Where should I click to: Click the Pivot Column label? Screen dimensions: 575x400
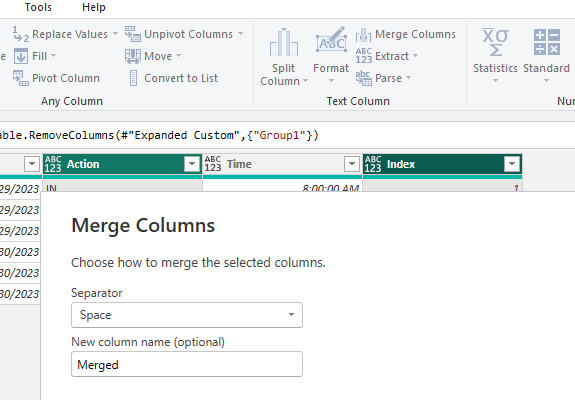click(x=66, y=78)
